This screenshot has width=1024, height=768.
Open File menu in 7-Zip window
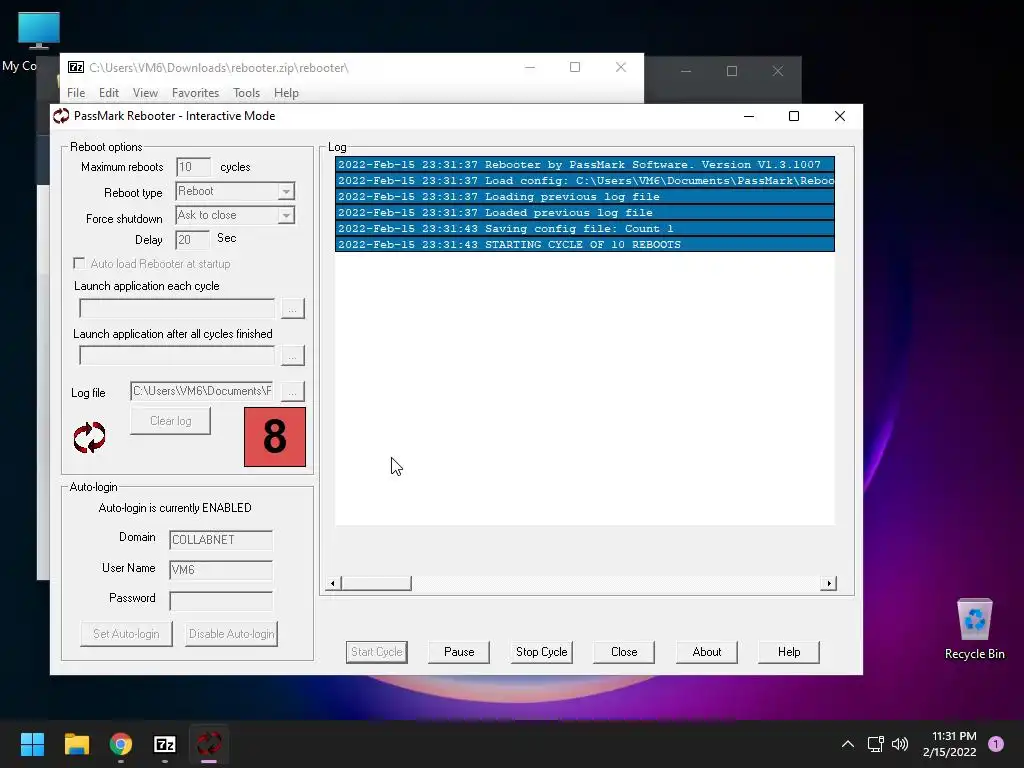(x=76, y=93)
